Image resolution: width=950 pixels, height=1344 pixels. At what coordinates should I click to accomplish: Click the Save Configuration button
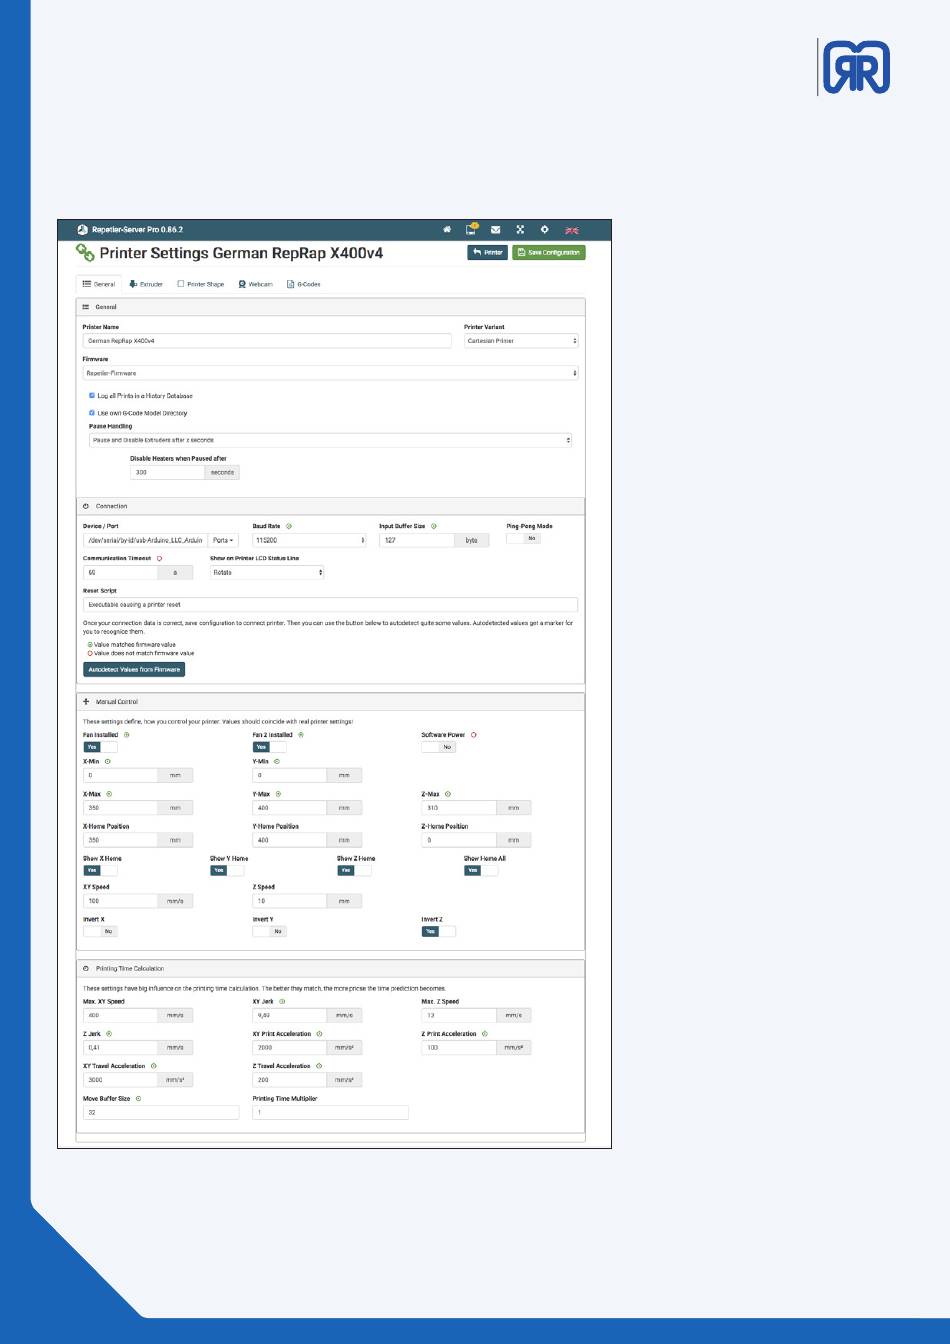[548, 252]
